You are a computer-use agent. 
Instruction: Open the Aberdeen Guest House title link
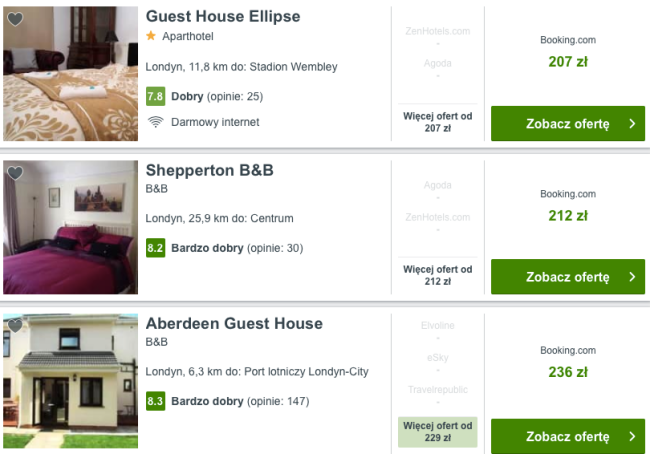click(234, 324)
